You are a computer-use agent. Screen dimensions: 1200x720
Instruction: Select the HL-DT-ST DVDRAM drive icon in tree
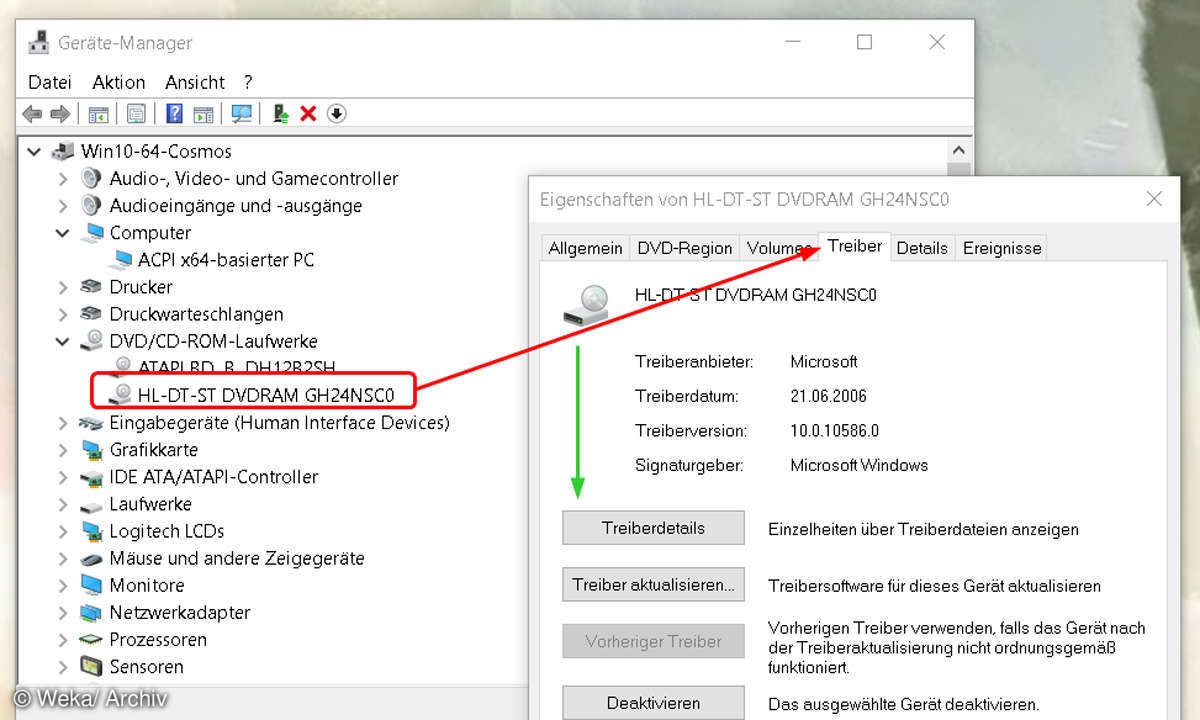[x=121, y=395]
